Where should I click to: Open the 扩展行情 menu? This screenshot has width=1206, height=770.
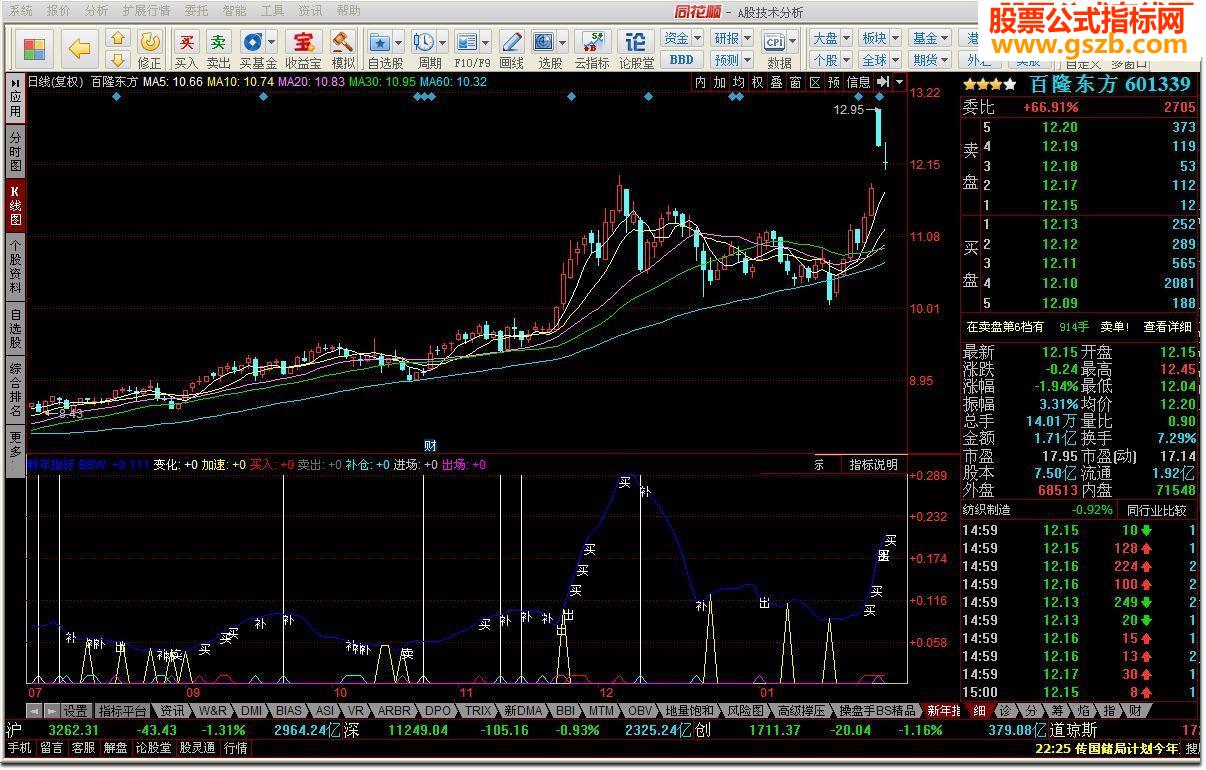point(146,10)
